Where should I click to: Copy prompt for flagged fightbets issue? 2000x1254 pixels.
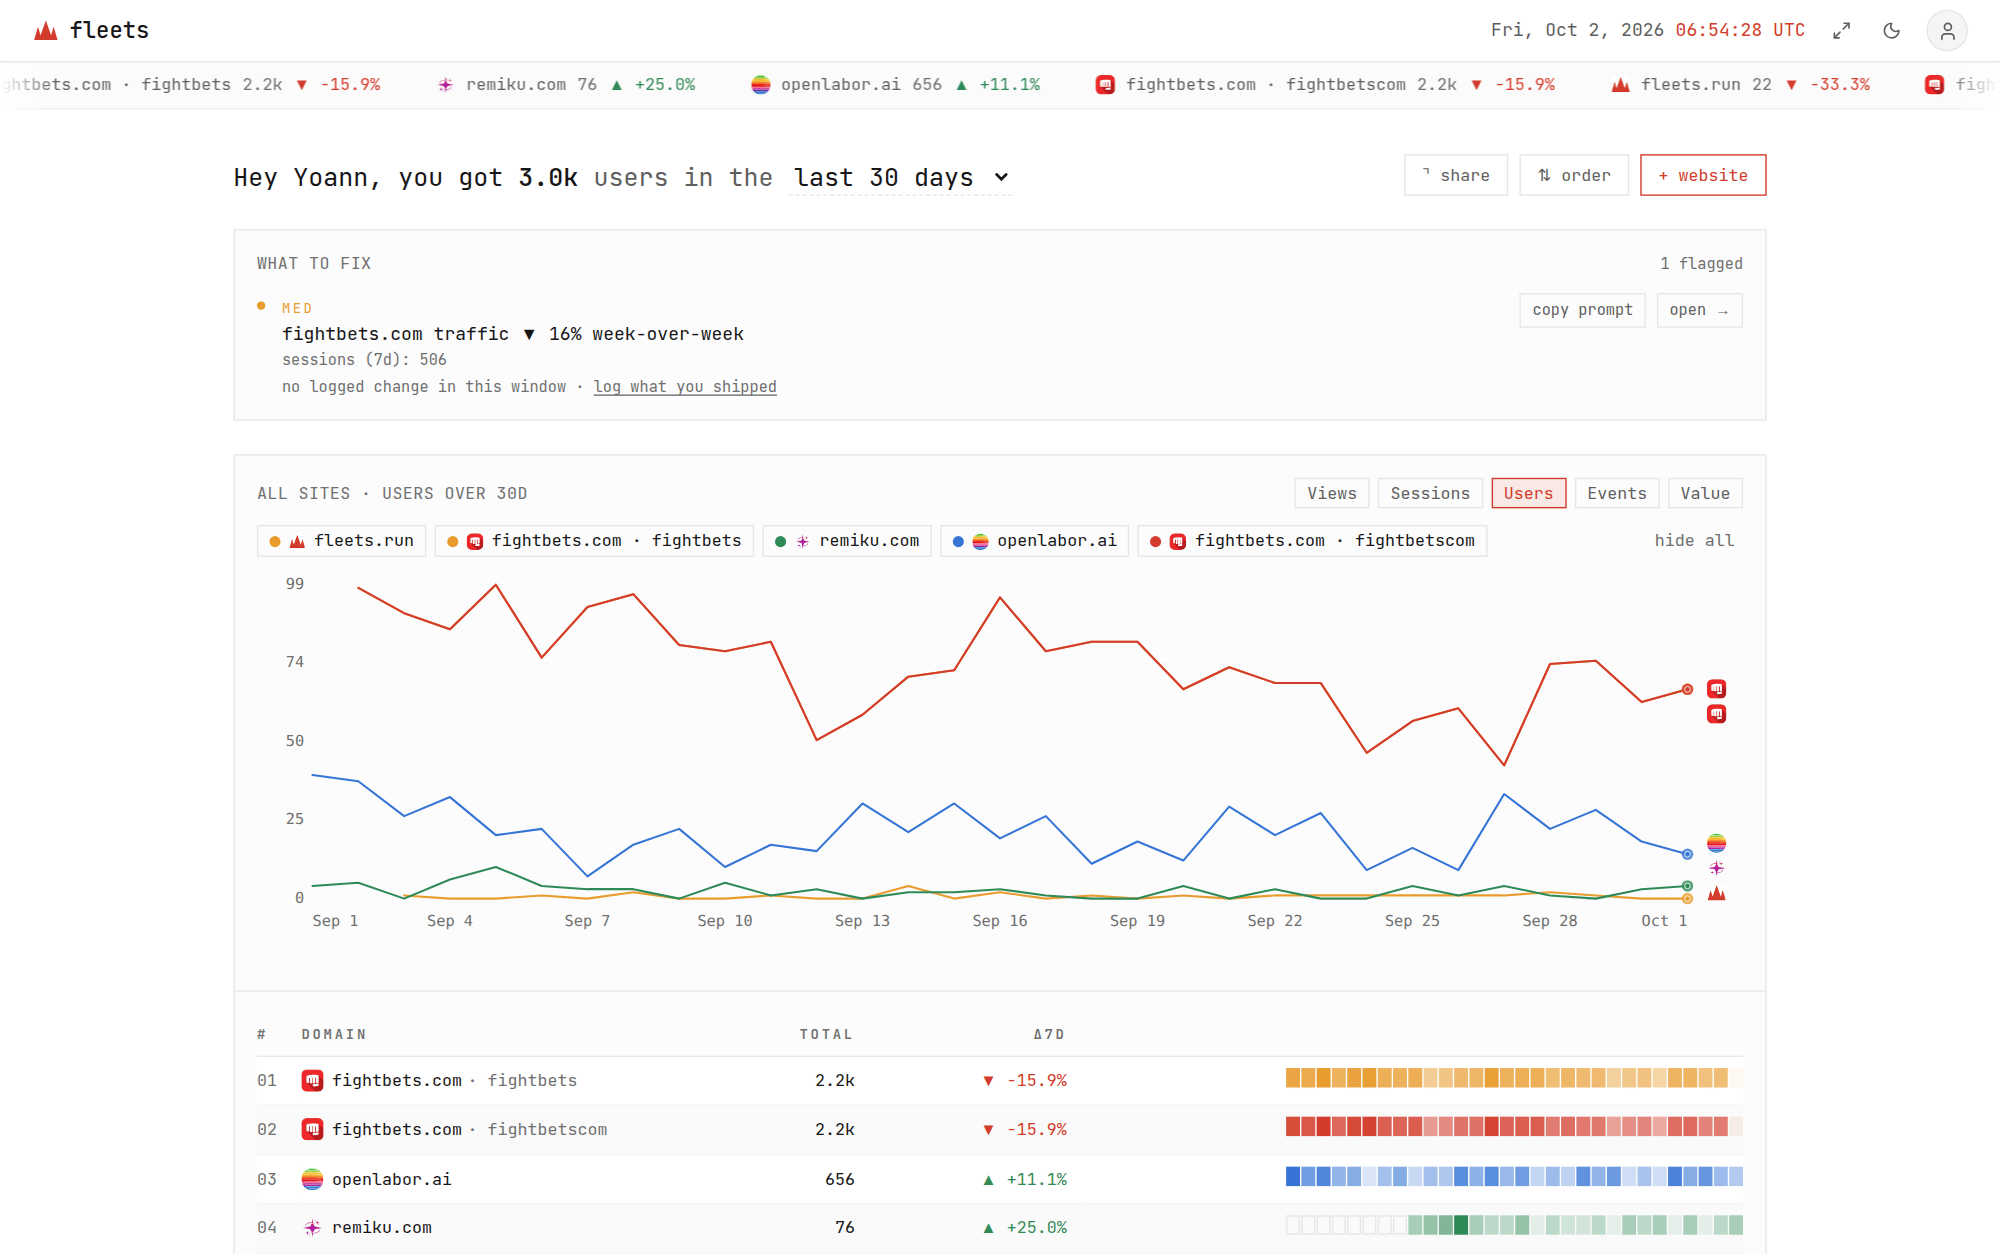pyautogui.click(x=1582, y=310)
